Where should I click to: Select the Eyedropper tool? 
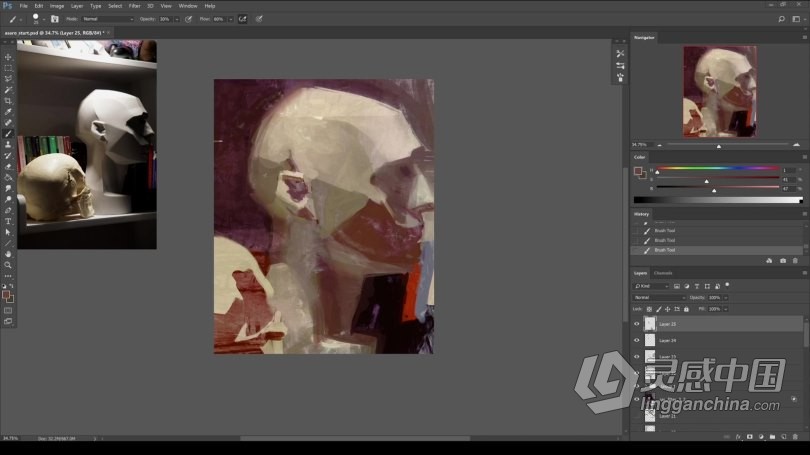(8, 112)
